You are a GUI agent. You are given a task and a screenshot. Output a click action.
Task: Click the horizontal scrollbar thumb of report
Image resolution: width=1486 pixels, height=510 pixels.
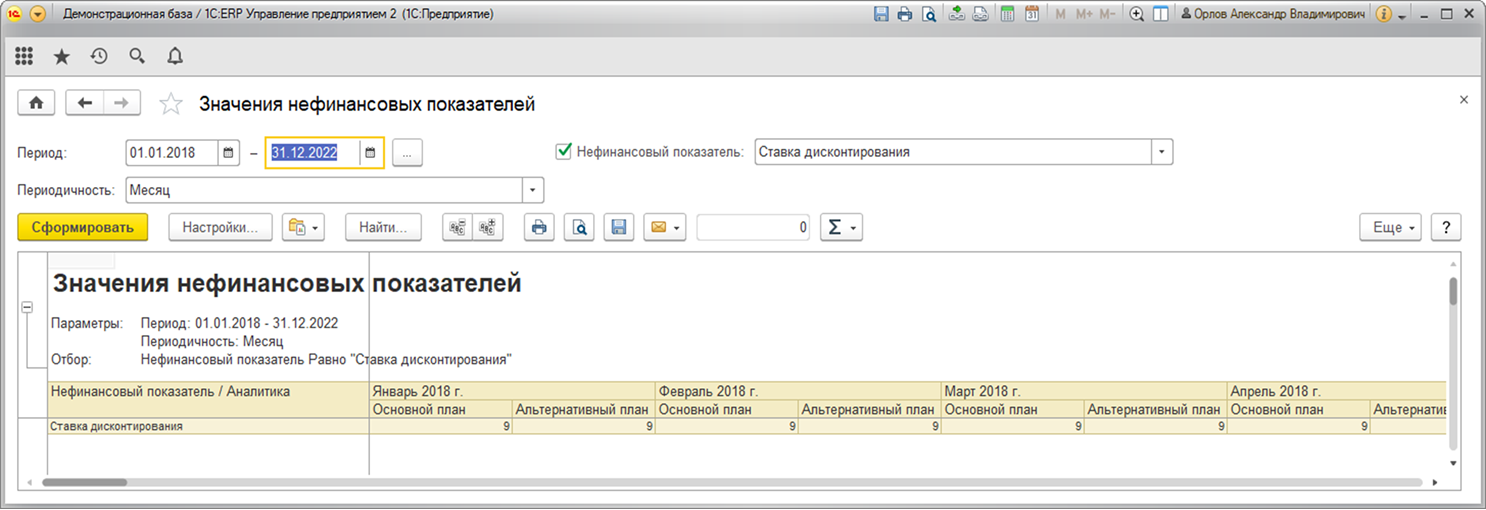(85, 482)
